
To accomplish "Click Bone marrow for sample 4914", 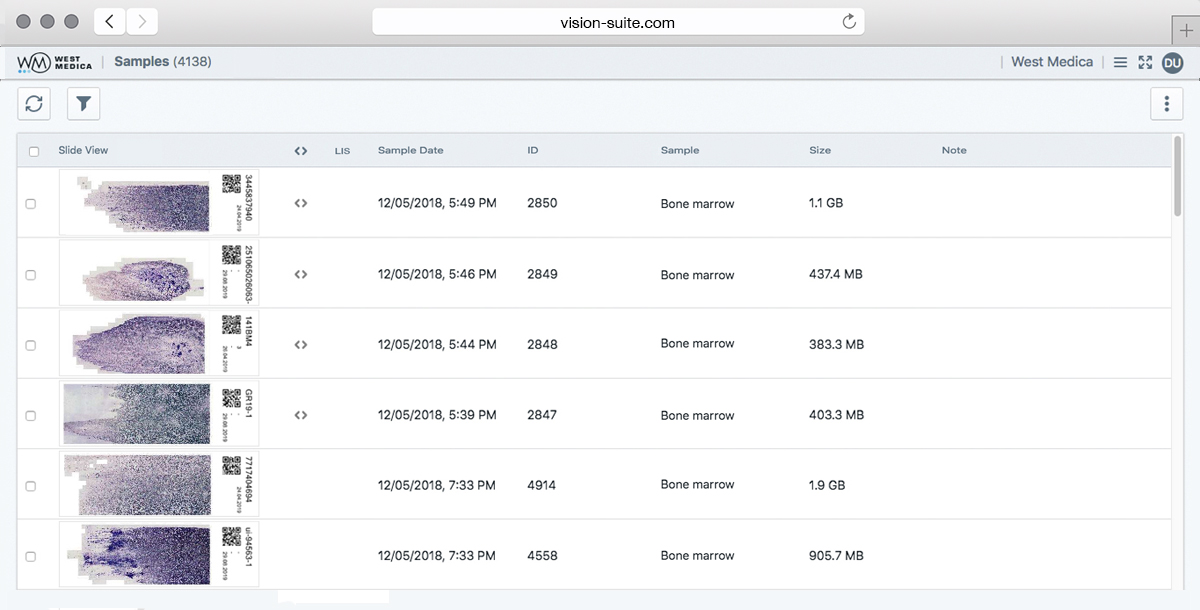I will (x=697, y=484).
